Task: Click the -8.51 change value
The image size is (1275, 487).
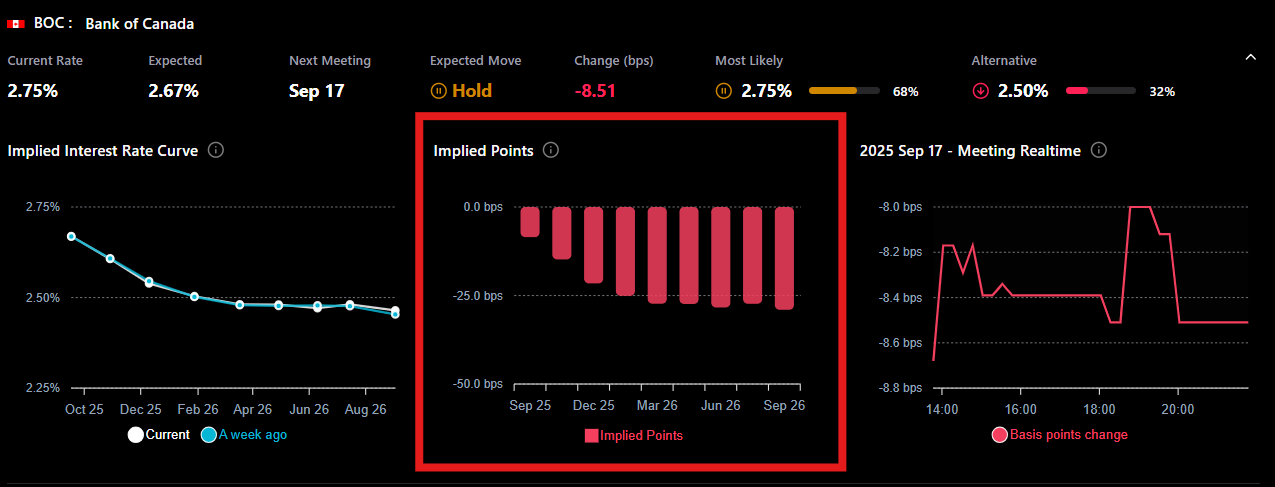Action: coord(595,91)
